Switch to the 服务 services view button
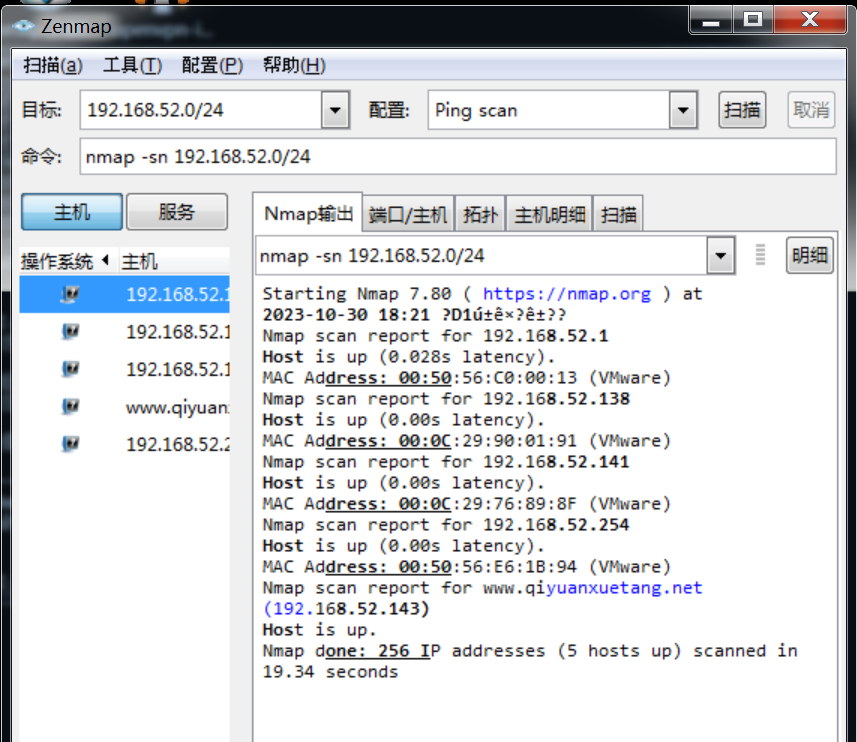857x742 pixels. click(x=177, y=211)
